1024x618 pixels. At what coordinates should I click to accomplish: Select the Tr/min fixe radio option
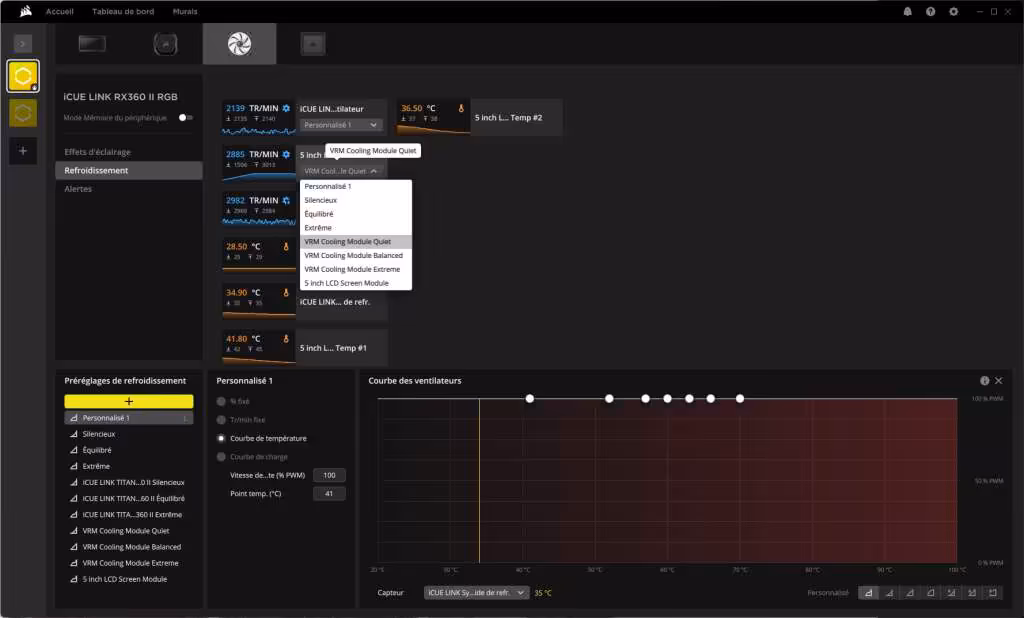point(221,420)
